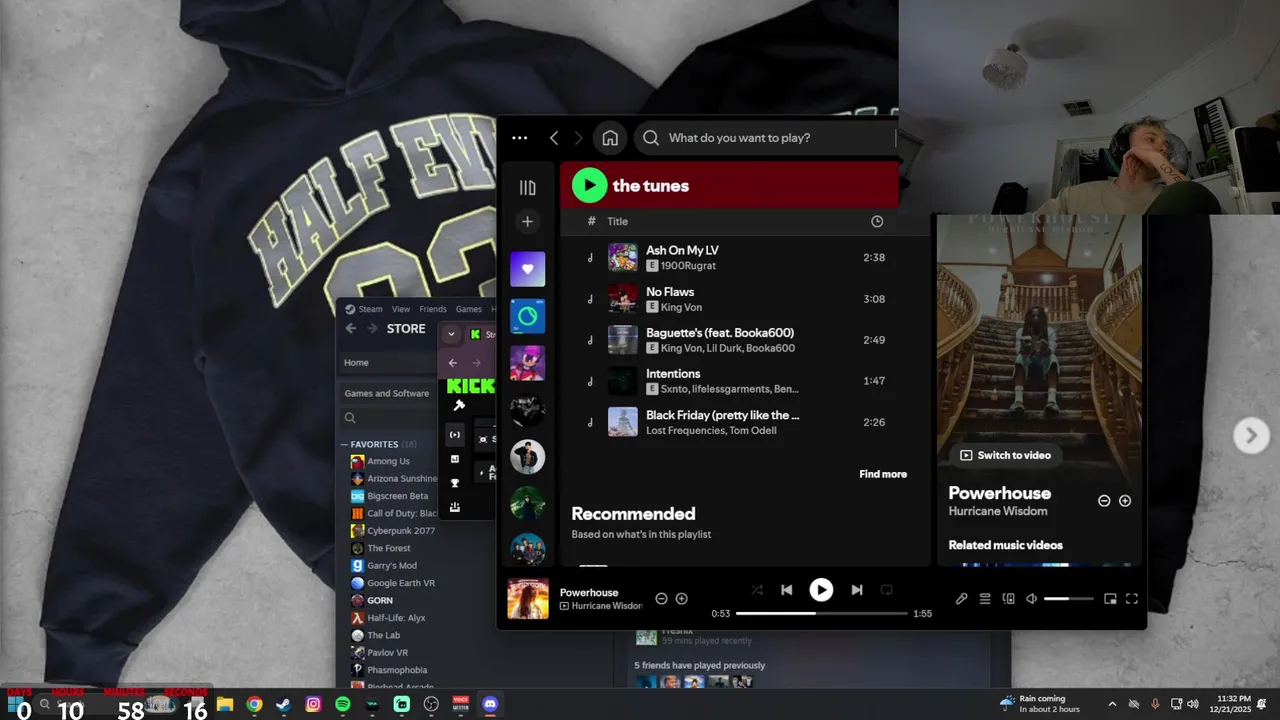This screenshot has width=1280, height=720.
Task: Click the Home button in Steam library
Action: [388, 362]
